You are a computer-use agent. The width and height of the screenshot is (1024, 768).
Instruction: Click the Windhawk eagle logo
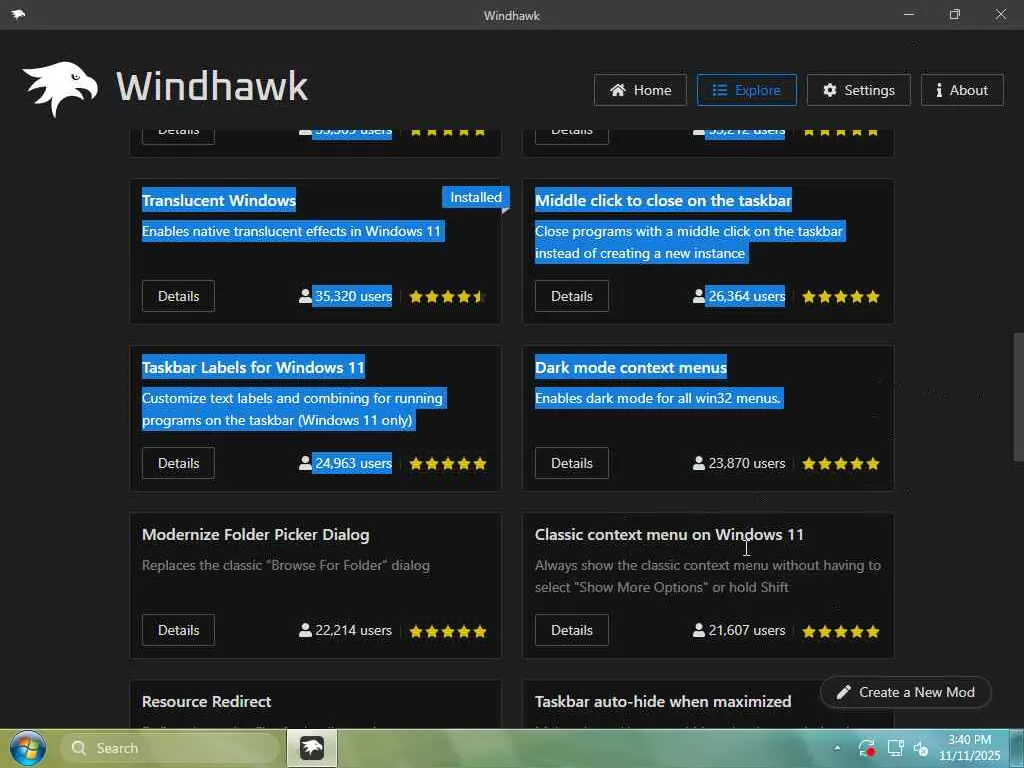point(60,88)
